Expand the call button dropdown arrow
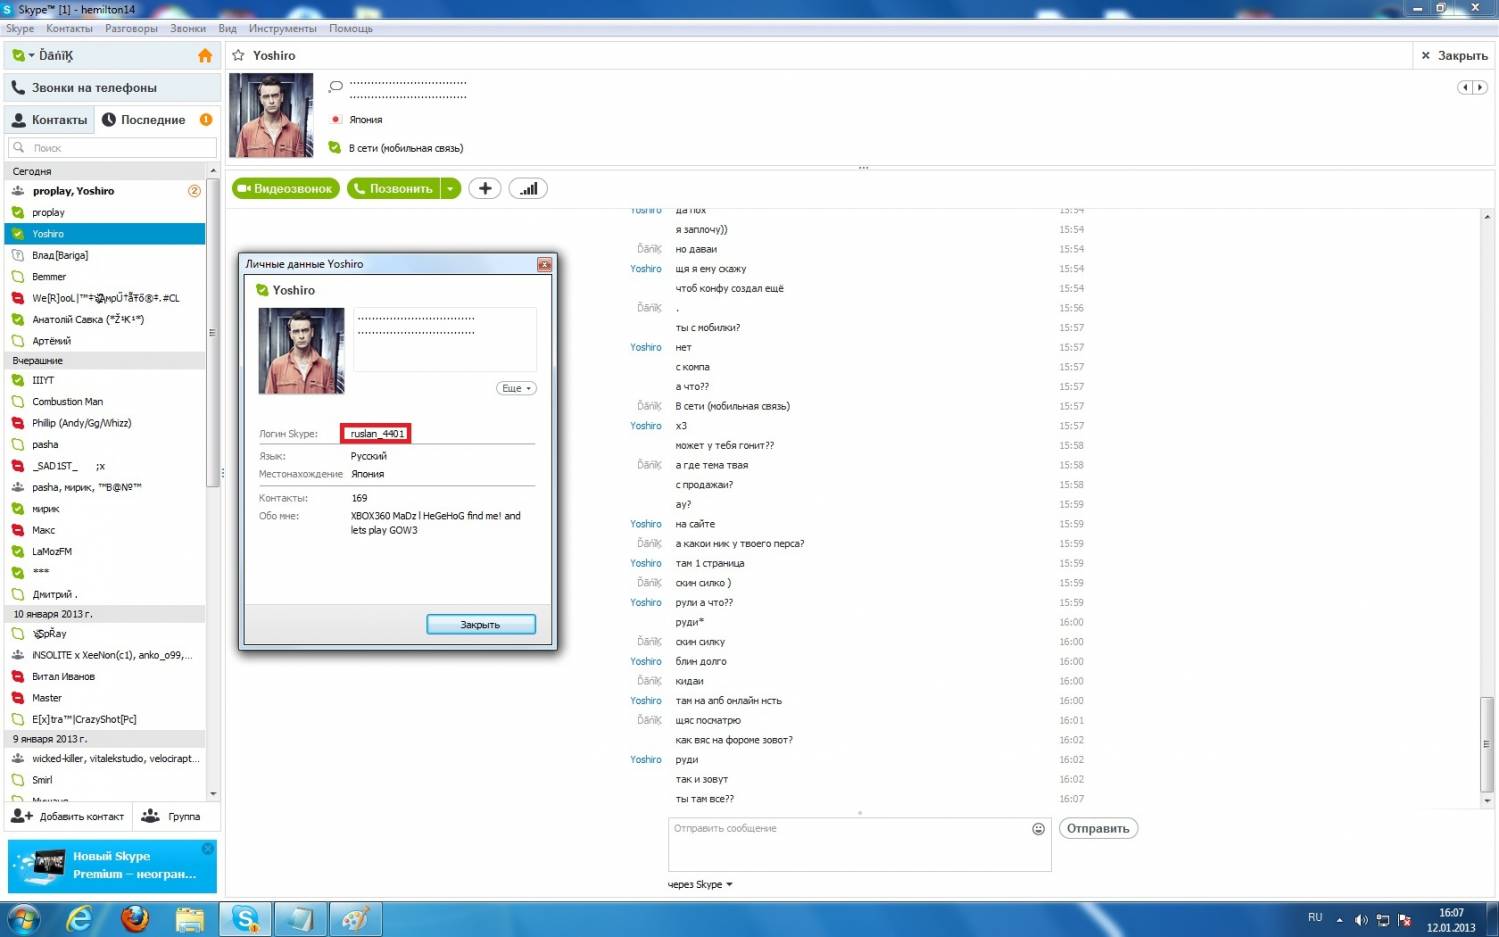 pyautogui.click(x=451, y=189)
